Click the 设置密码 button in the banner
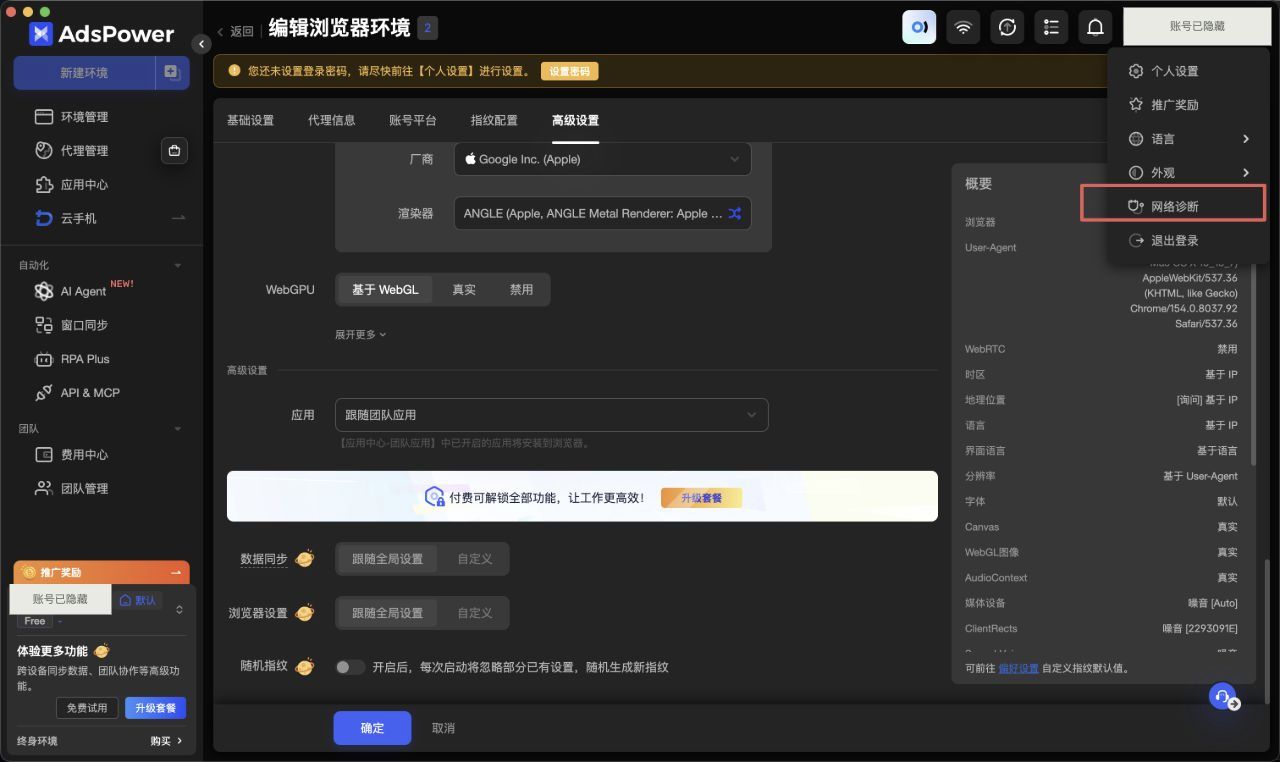Screen dimensions: 1280x762 pyautogui.click(x=570, y=71)
